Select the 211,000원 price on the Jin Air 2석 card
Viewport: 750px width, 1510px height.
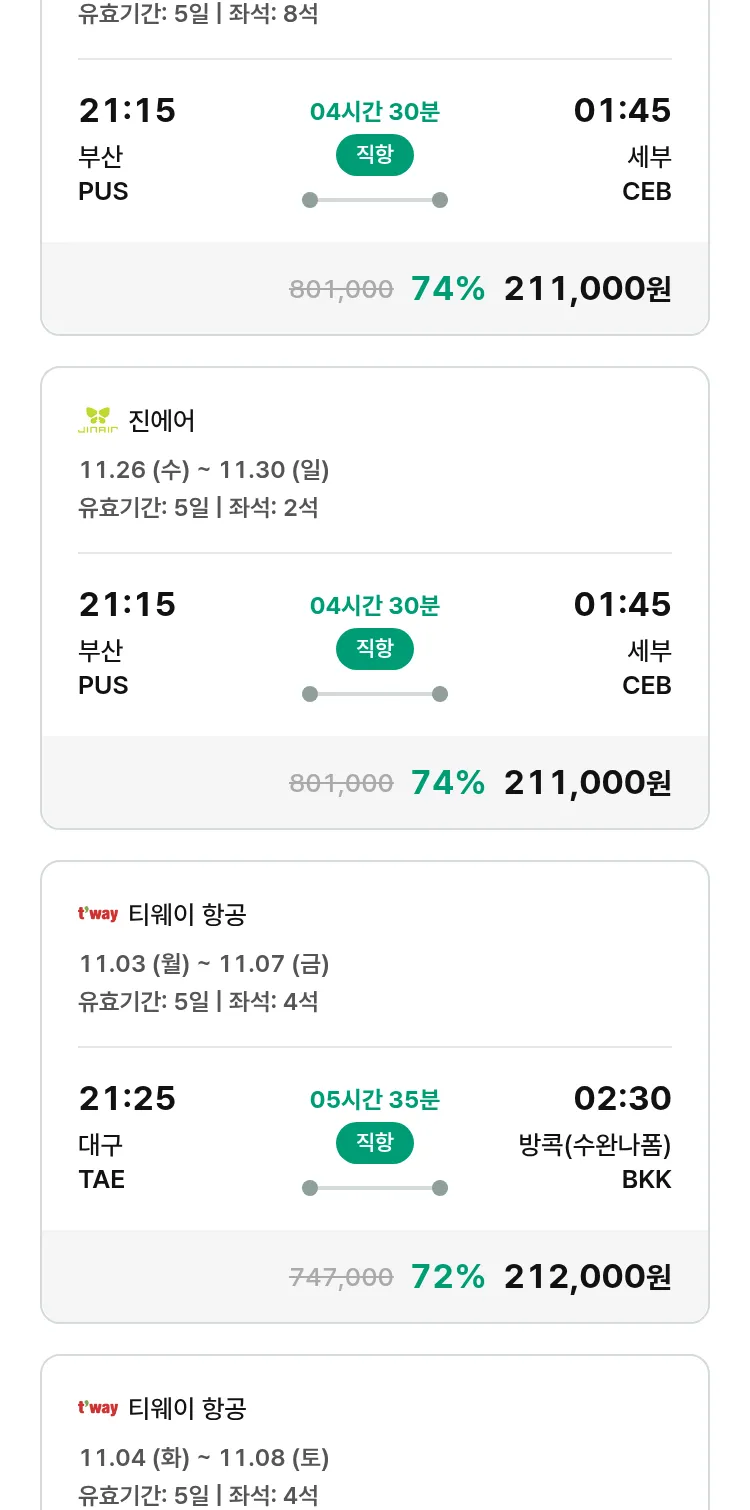coord(587,782)
